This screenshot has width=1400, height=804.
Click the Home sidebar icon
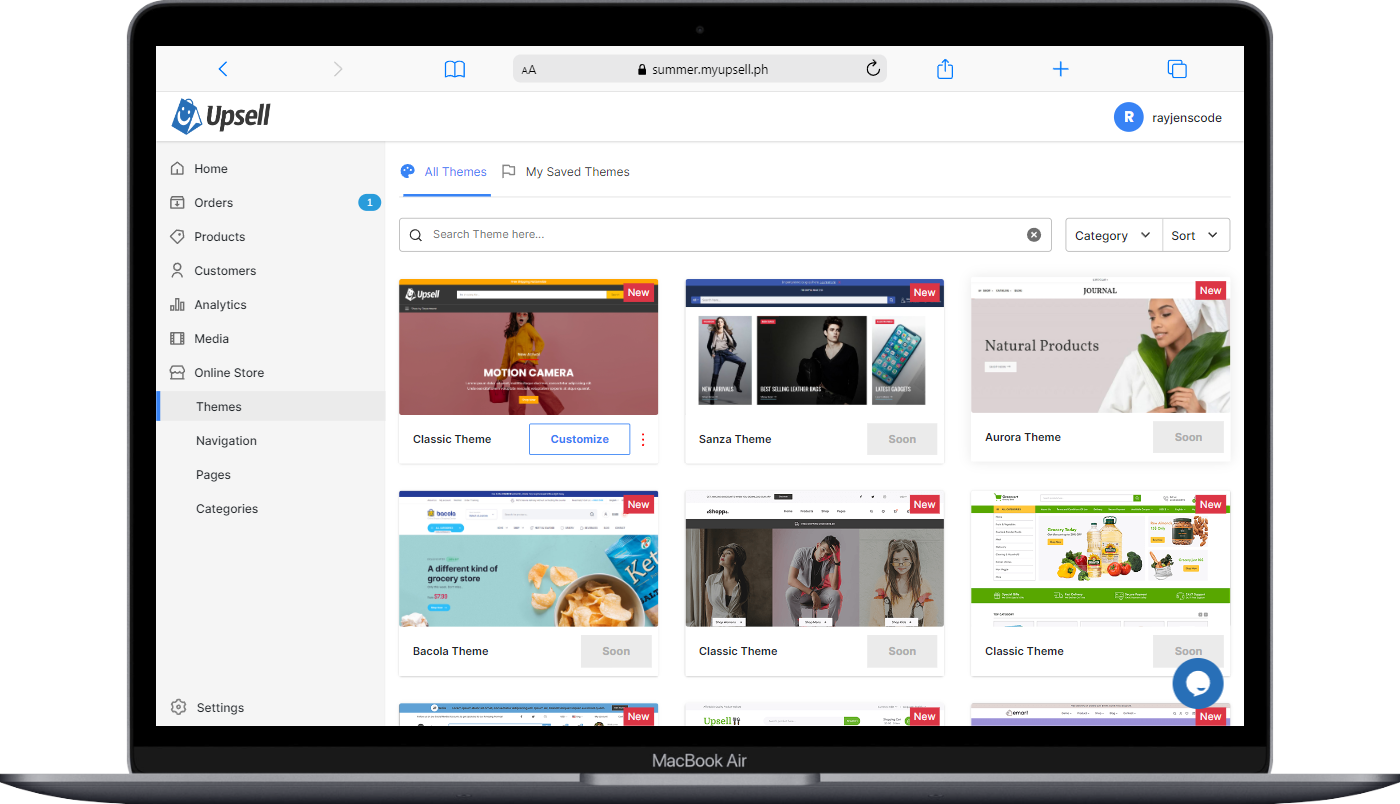[177, 168]
